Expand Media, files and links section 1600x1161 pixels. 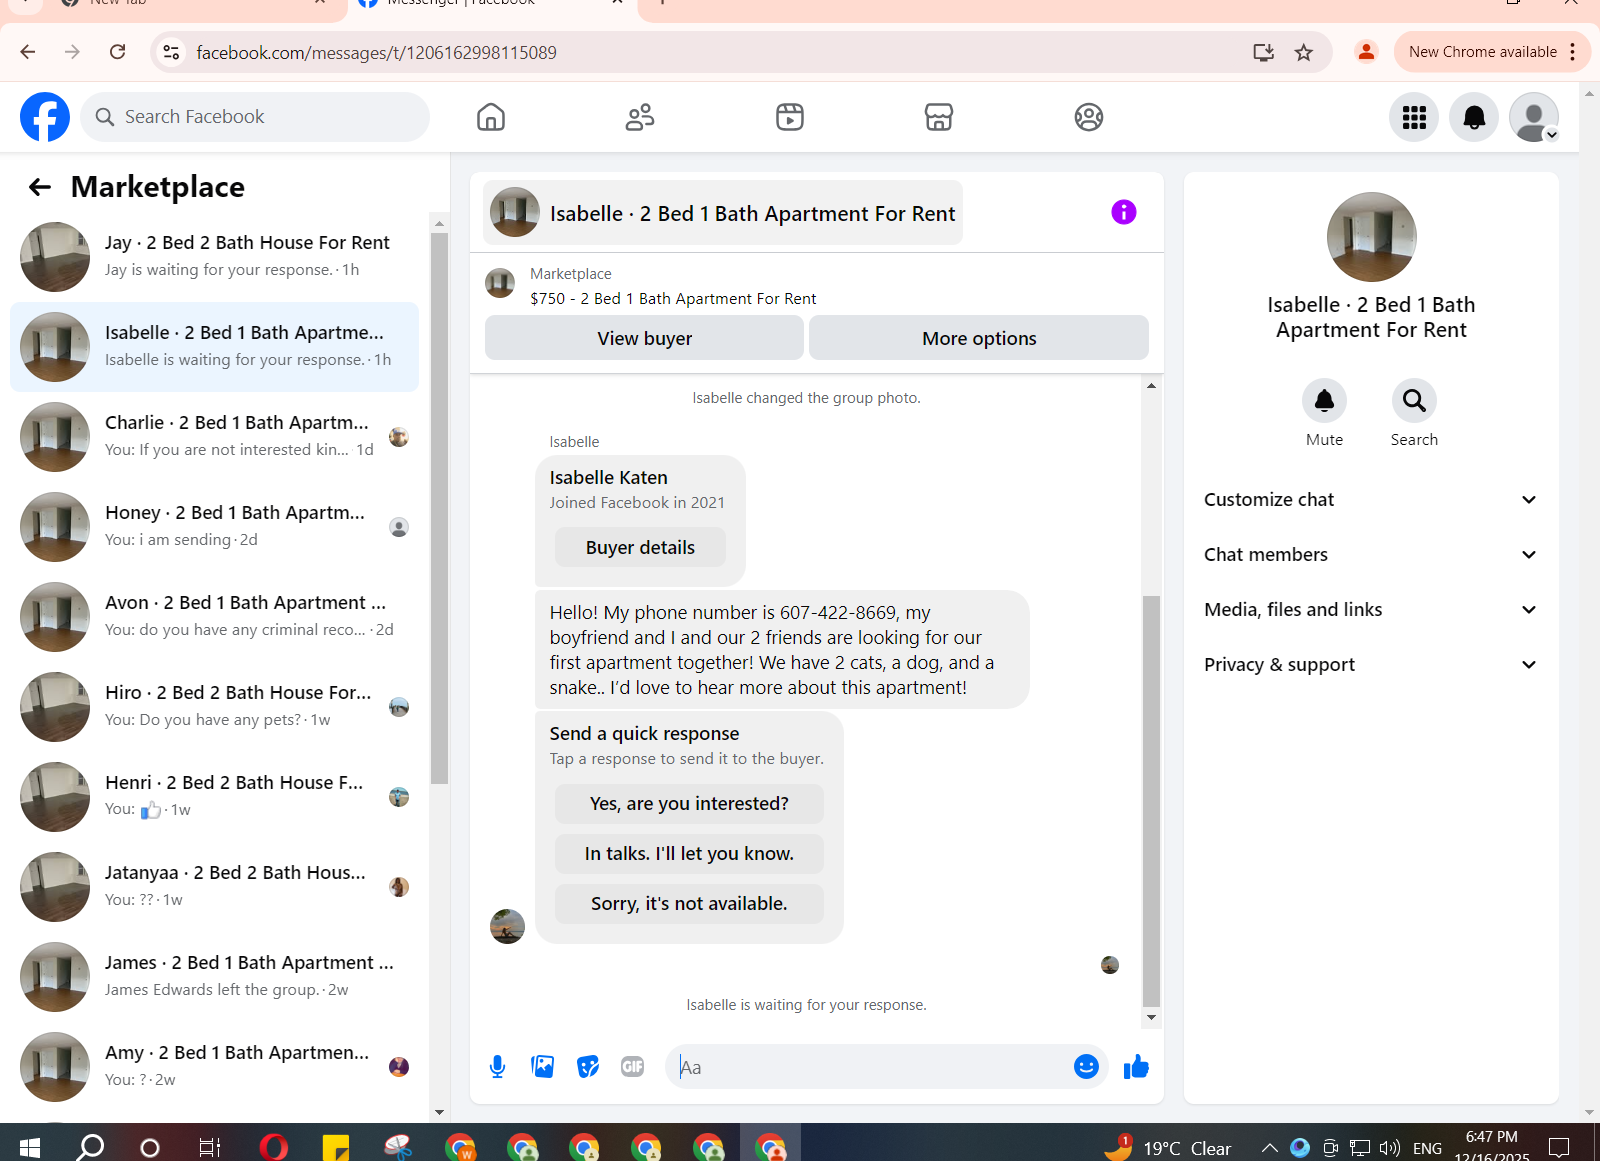tap(1370, 610)
